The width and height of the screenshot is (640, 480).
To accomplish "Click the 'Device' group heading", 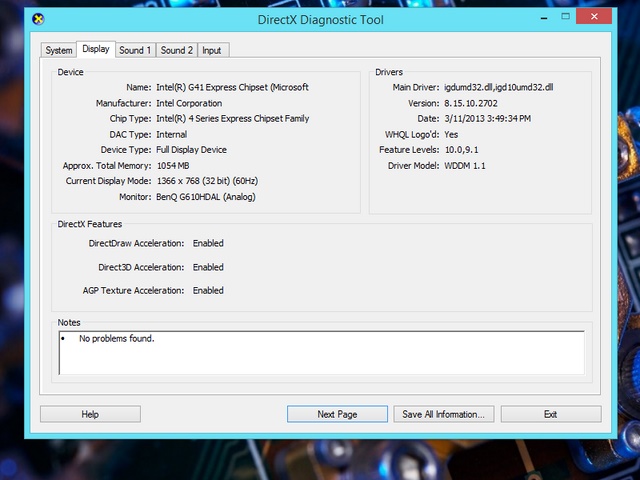I will (70, 72).
